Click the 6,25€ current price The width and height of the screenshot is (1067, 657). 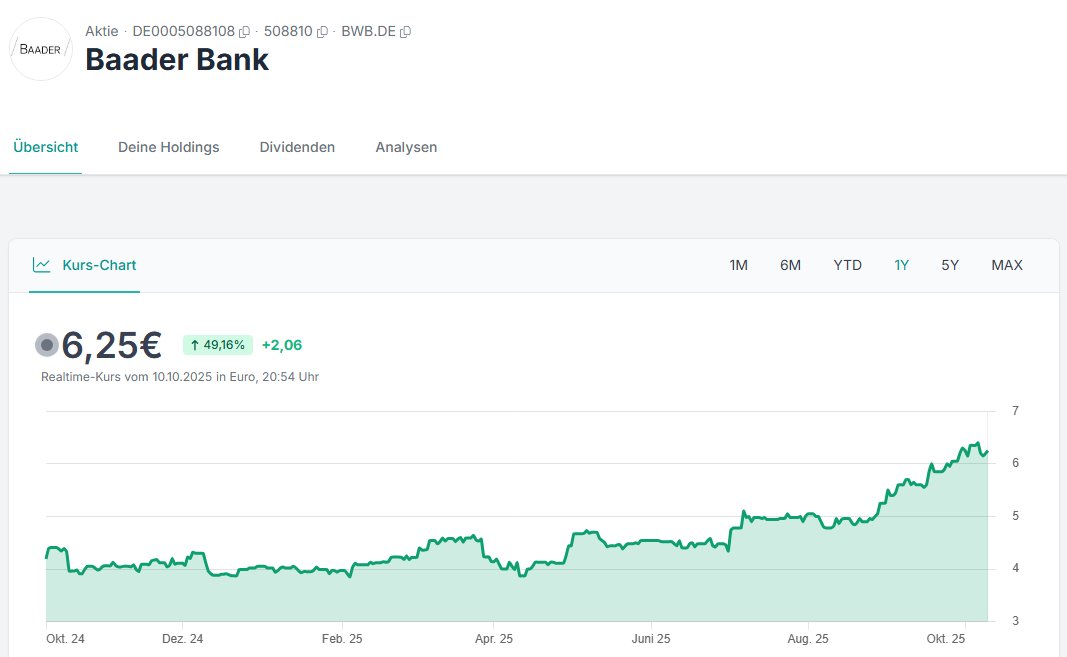click(x=112, y=345)
